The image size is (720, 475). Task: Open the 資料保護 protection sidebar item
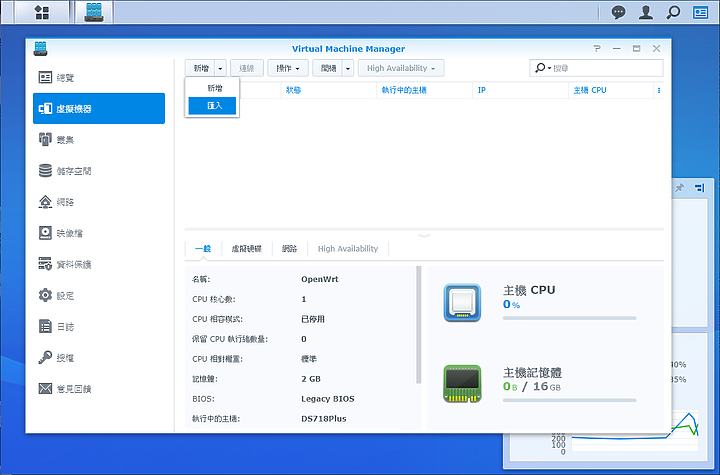tap(99, 264)
